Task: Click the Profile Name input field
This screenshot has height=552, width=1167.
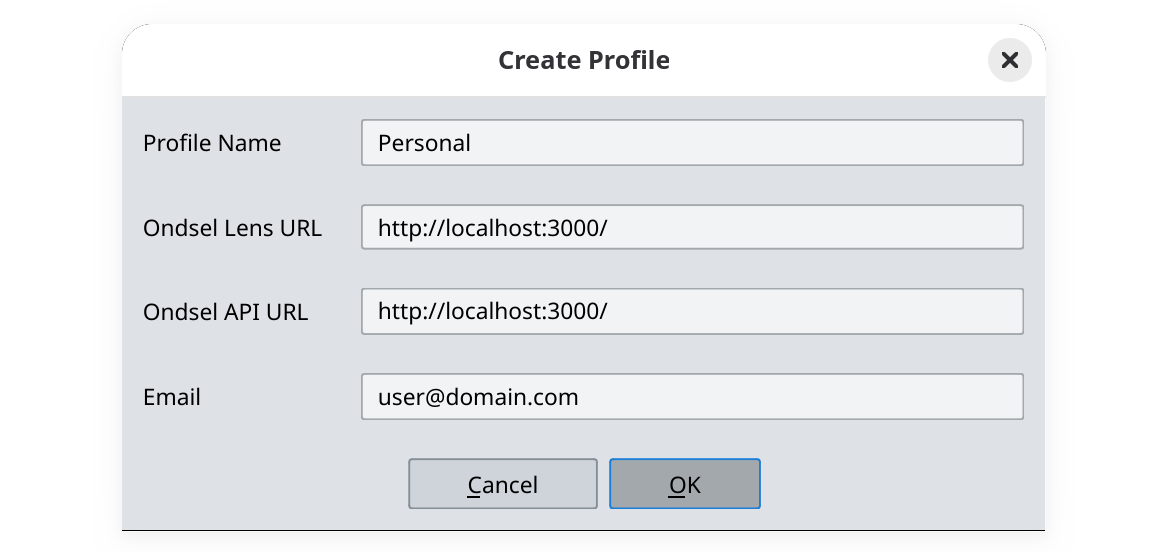Action: [692, 143]
